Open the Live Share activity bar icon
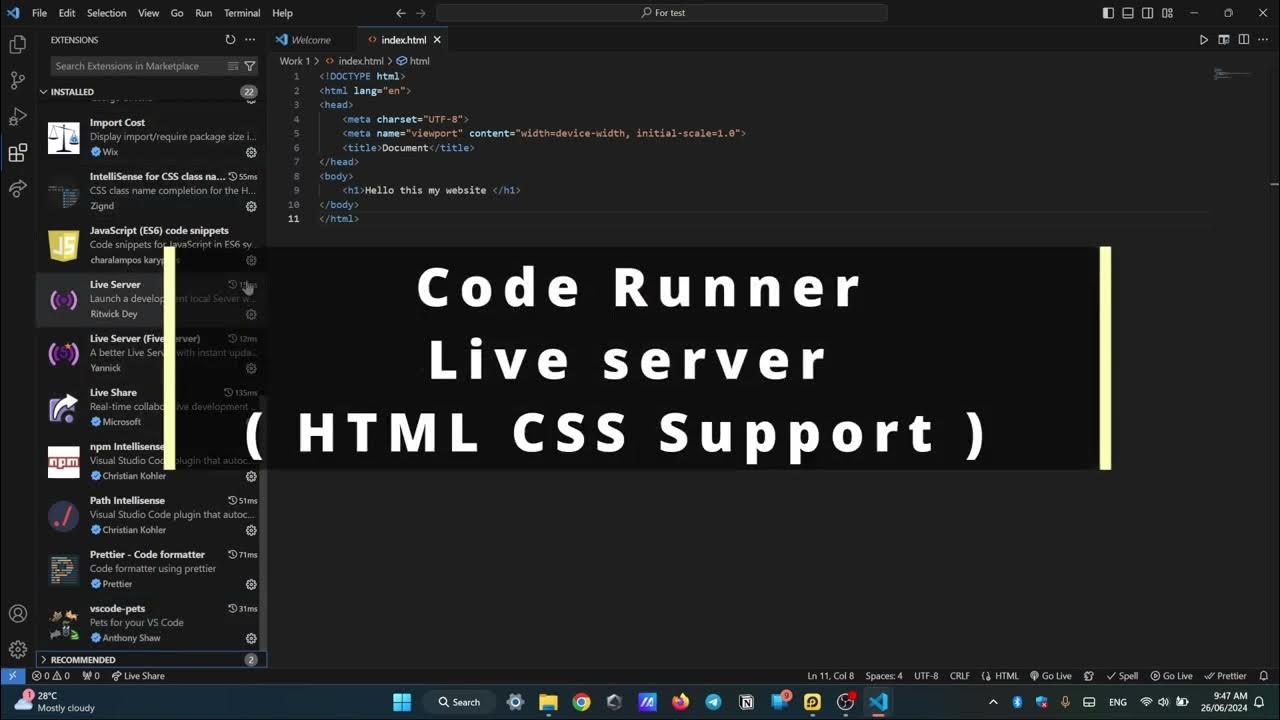The width and height of the screenshot is (1280, 720). (x=17, y=188)
